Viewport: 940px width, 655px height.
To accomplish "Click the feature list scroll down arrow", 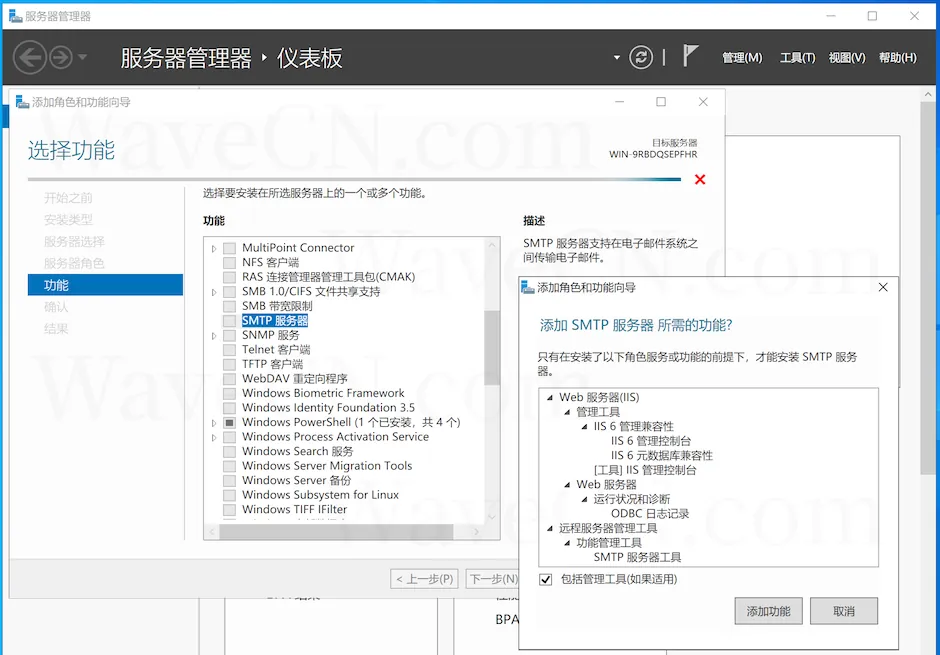I will (x=492, y=517).
